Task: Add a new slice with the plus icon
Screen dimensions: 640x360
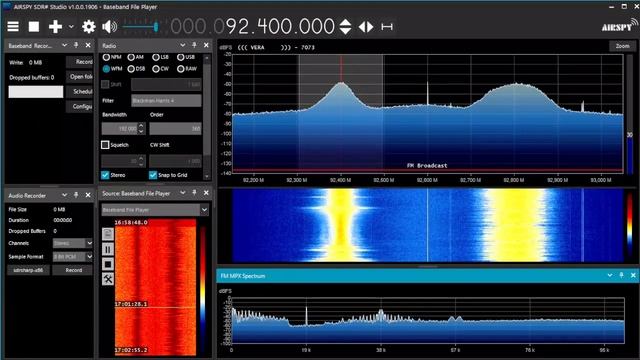Action: click(55, 27)
